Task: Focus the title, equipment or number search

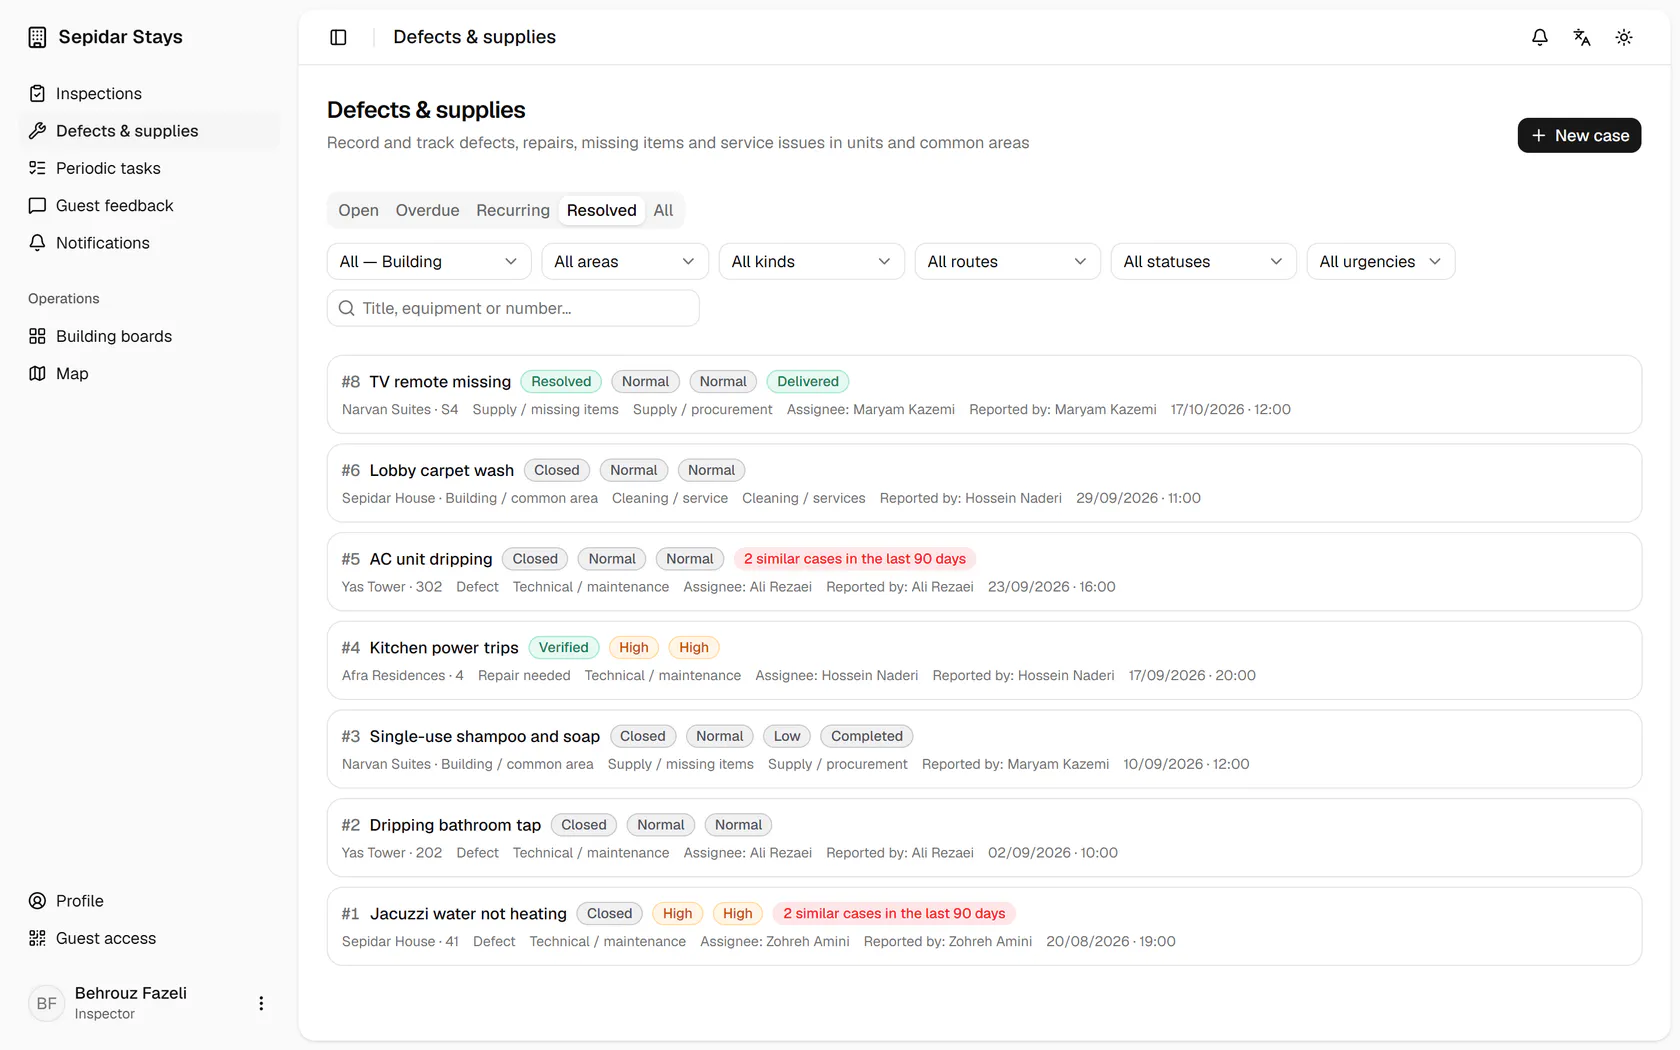Action: (x=513, y=308)
